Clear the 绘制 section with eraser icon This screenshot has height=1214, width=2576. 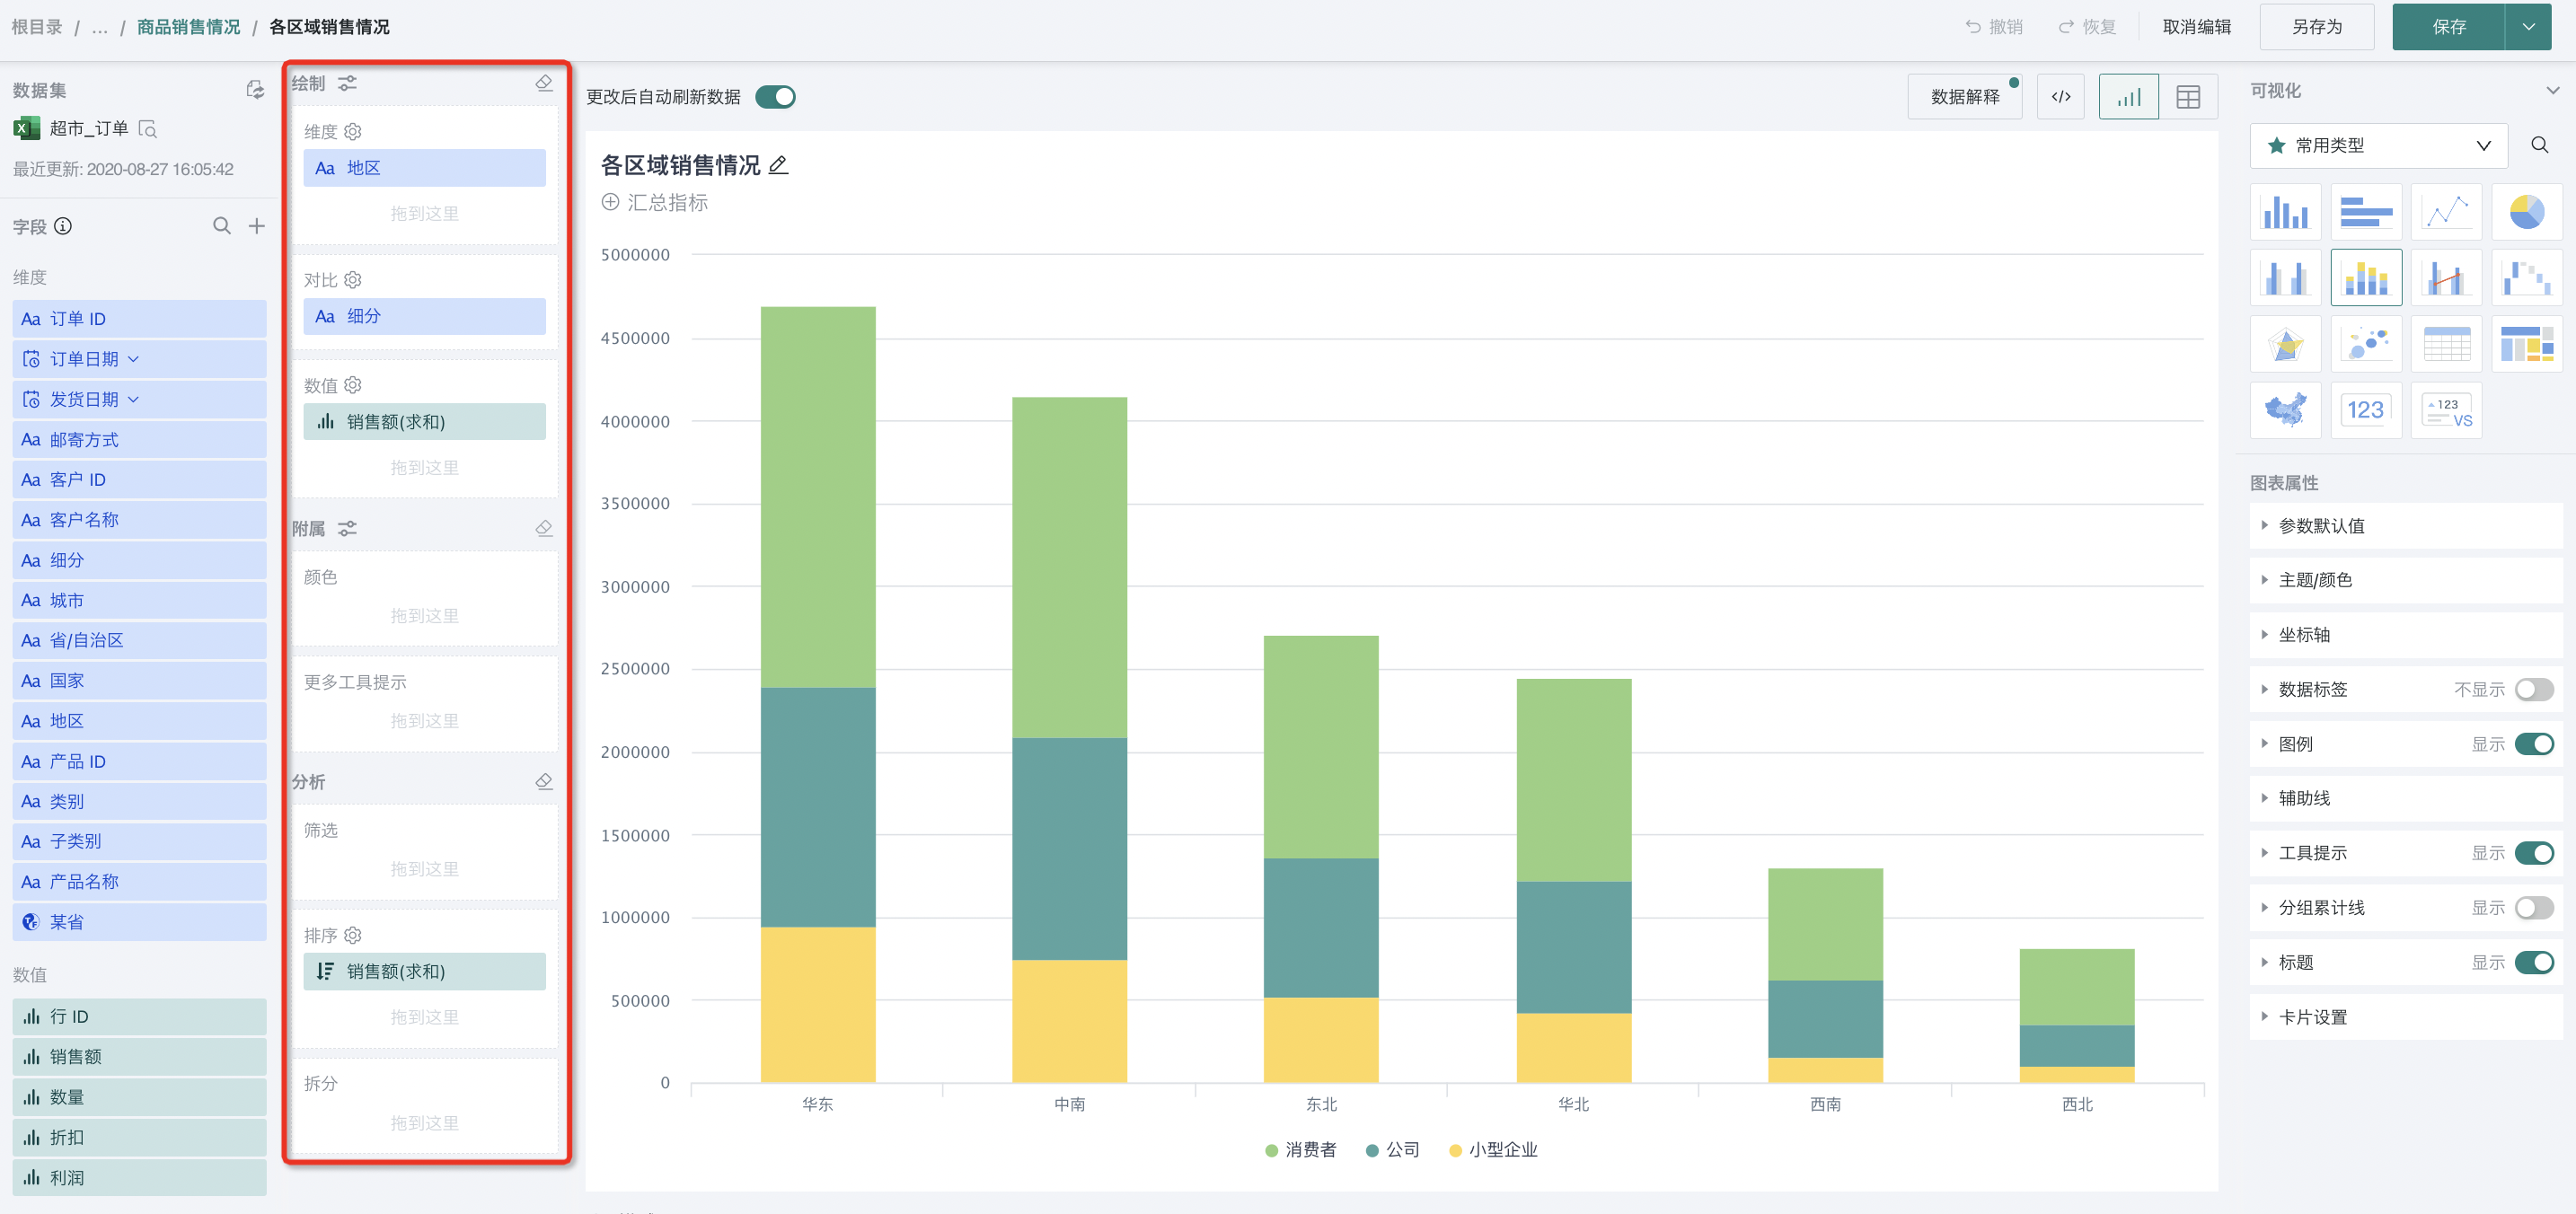pyautogui.click(x=544, y=83)
